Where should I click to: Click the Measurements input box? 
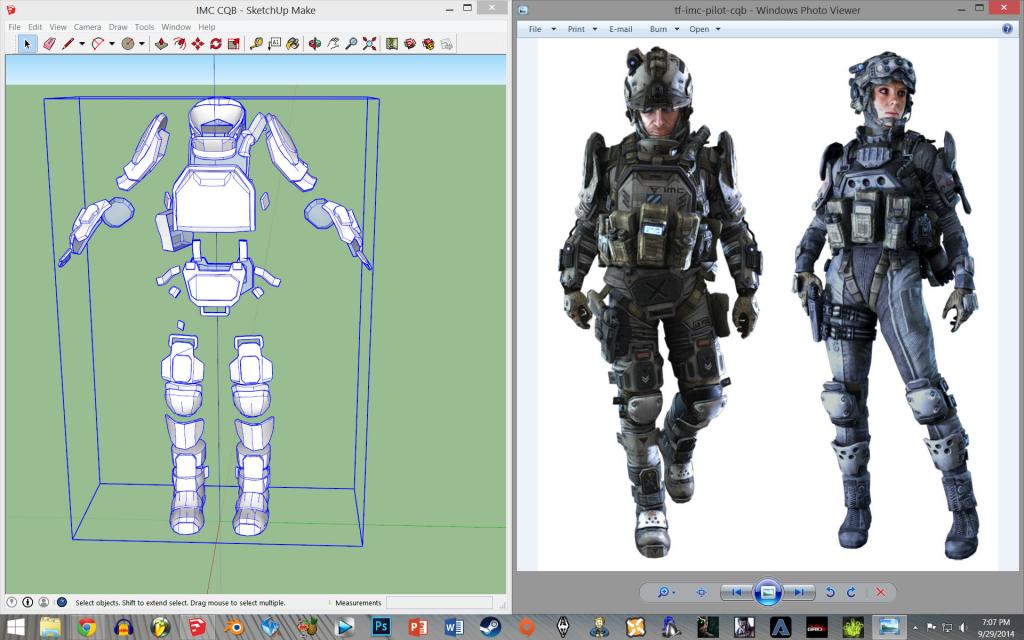[x=439, y=602]
